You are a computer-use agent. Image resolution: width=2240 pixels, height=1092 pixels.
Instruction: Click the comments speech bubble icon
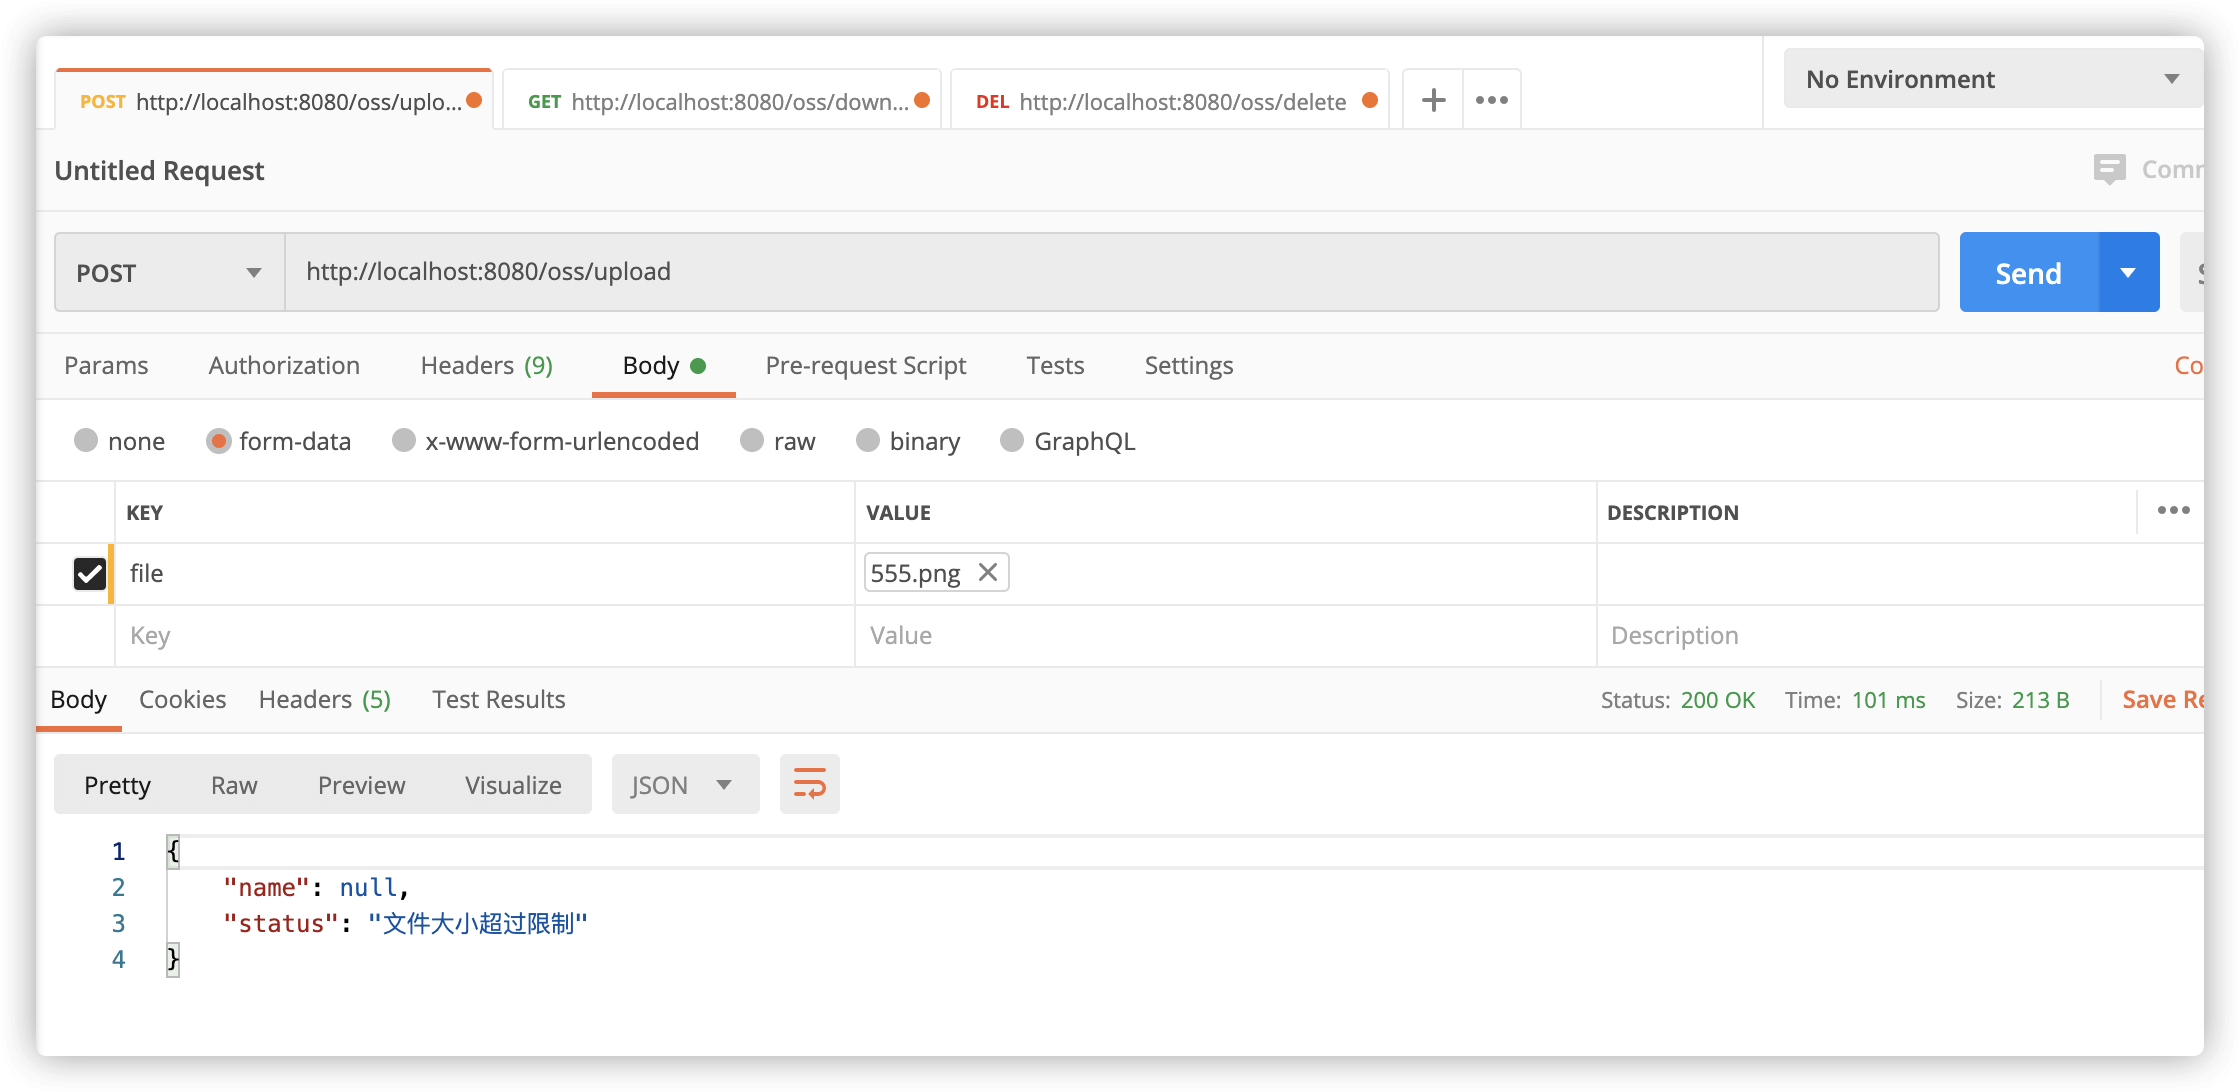pos(2109,169)
